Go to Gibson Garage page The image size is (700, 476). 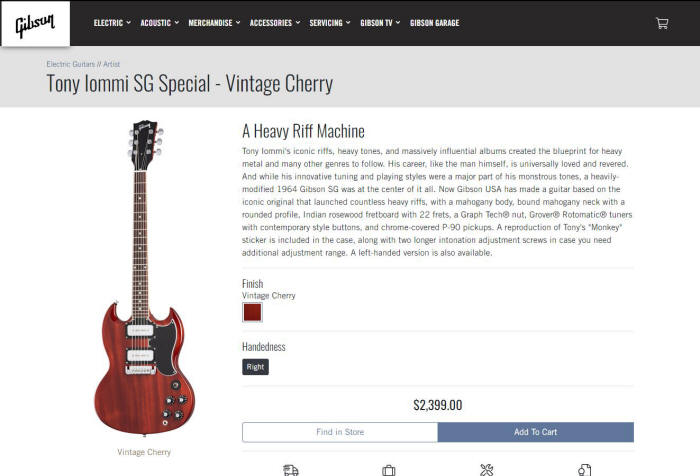click(434, 23)
